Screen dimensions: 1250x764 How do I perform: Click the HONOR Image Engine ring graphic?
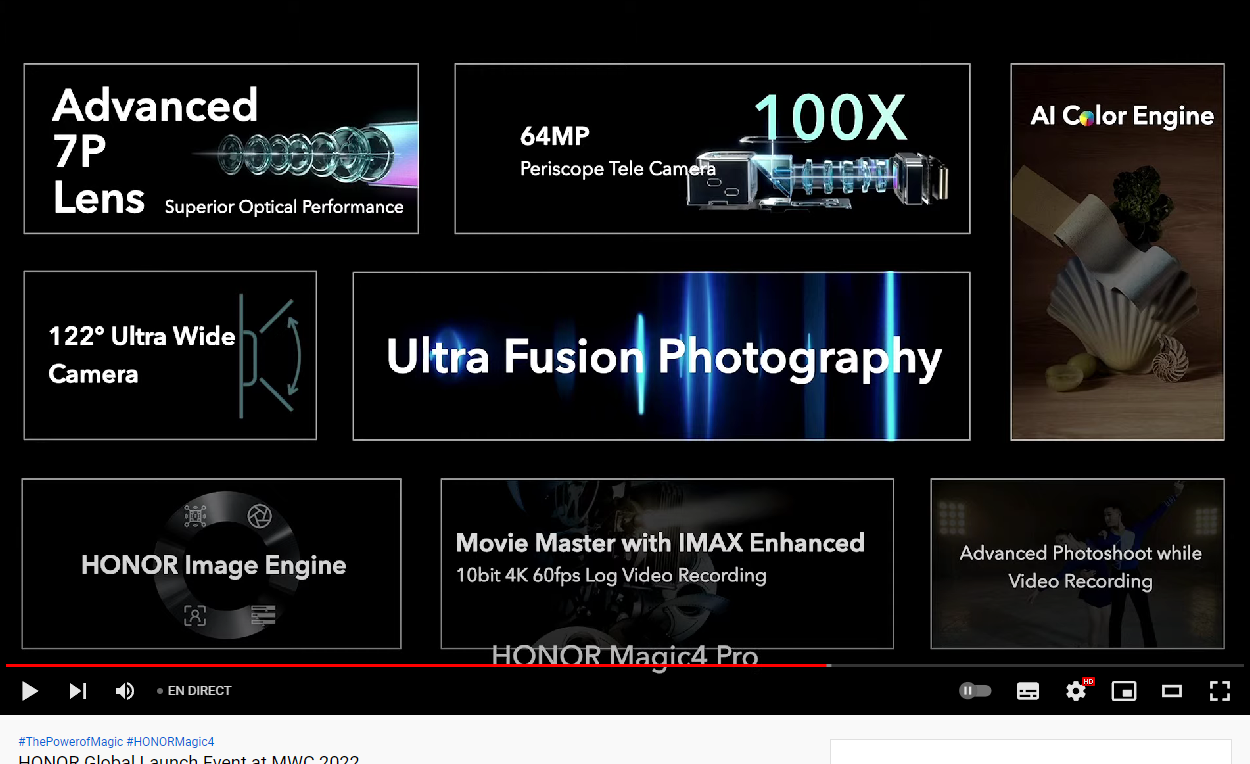pyautogui.click(x=212, y=564)
